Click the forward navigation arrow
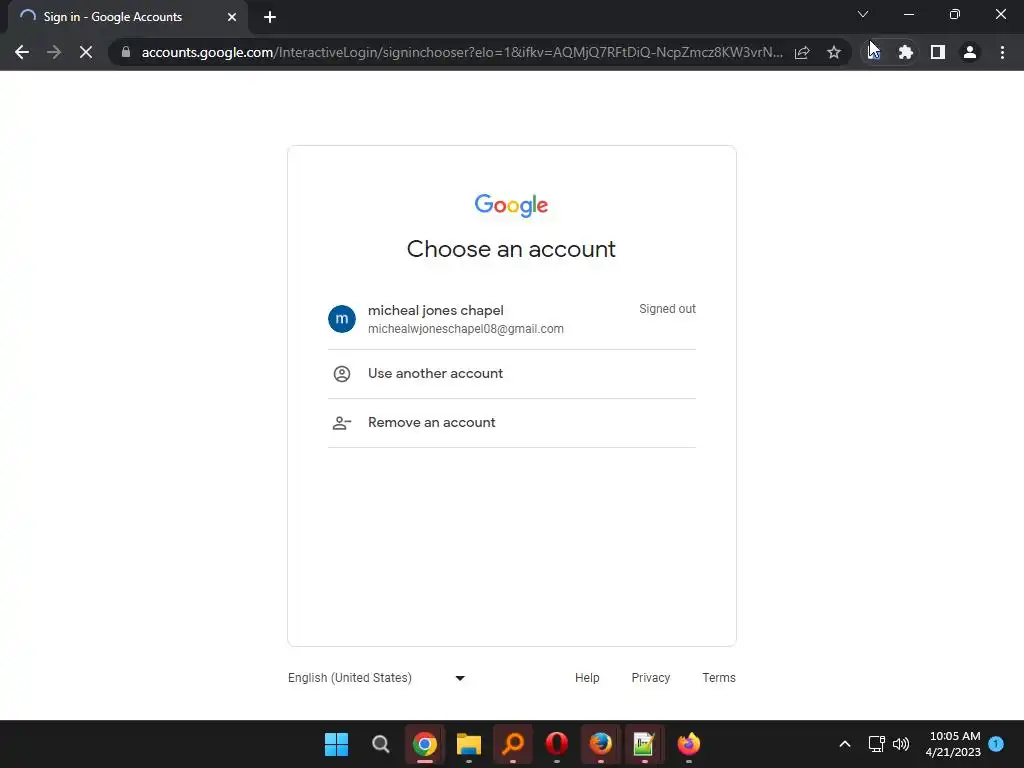The width and height of the screenshot is (1024, 768). (54, 52)
